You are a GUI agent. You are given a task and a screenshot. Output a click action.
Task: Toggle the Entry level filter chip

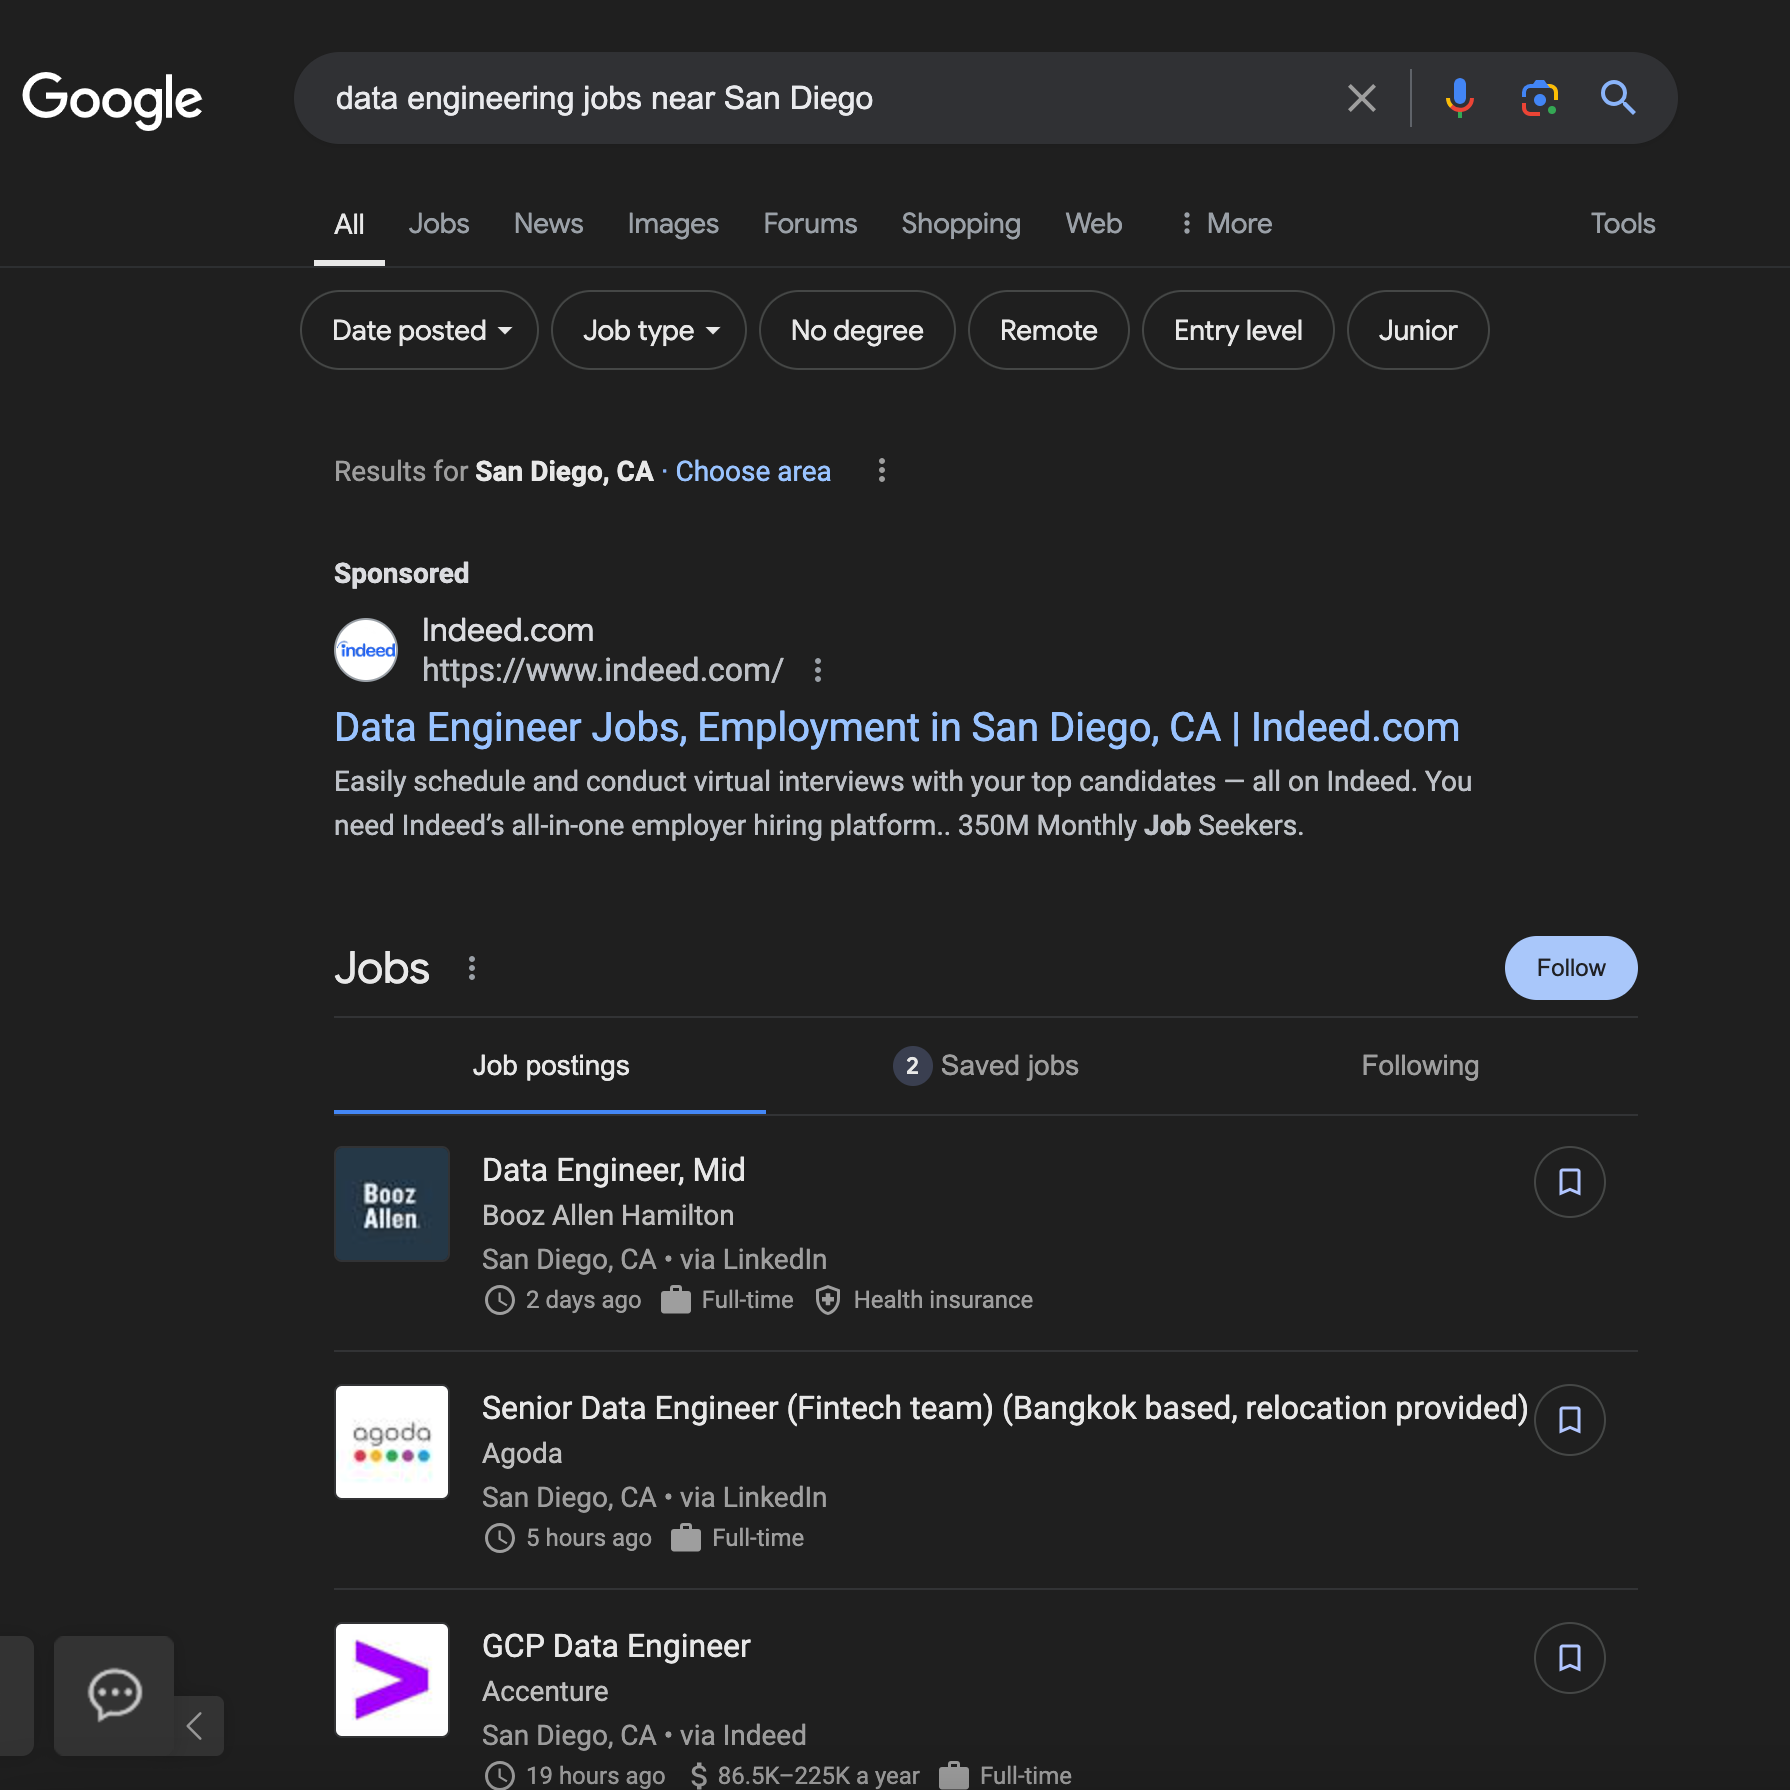tap(1238, 330)
